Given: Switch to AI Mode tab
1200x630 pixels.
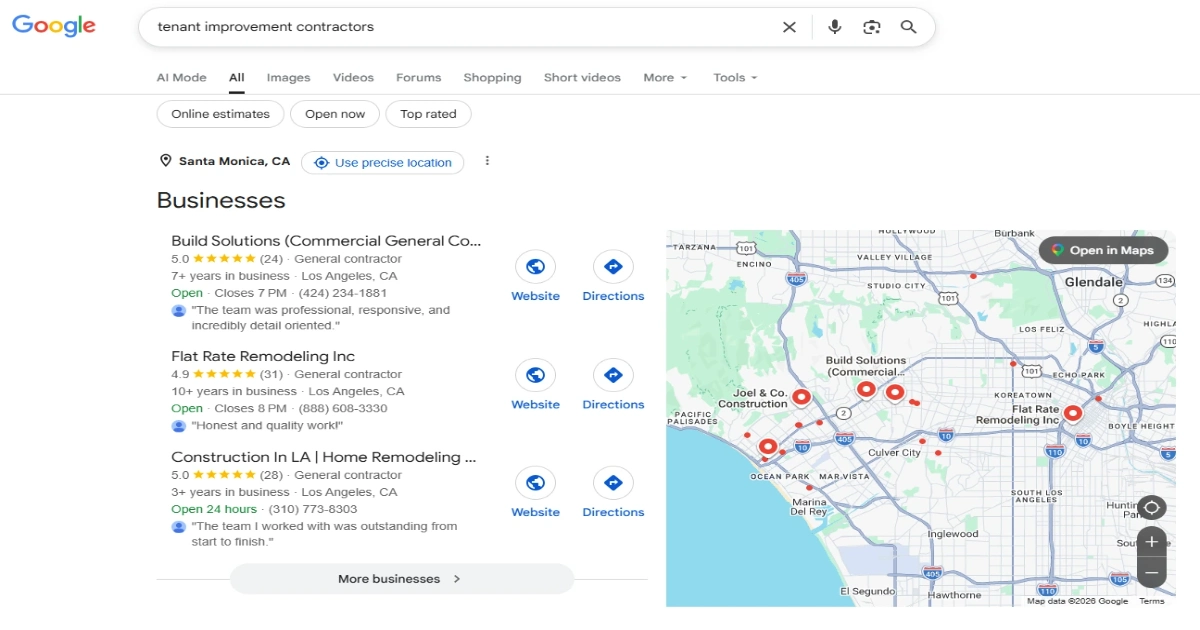Looking at the screenshot, I should click(x=181, y=77).
